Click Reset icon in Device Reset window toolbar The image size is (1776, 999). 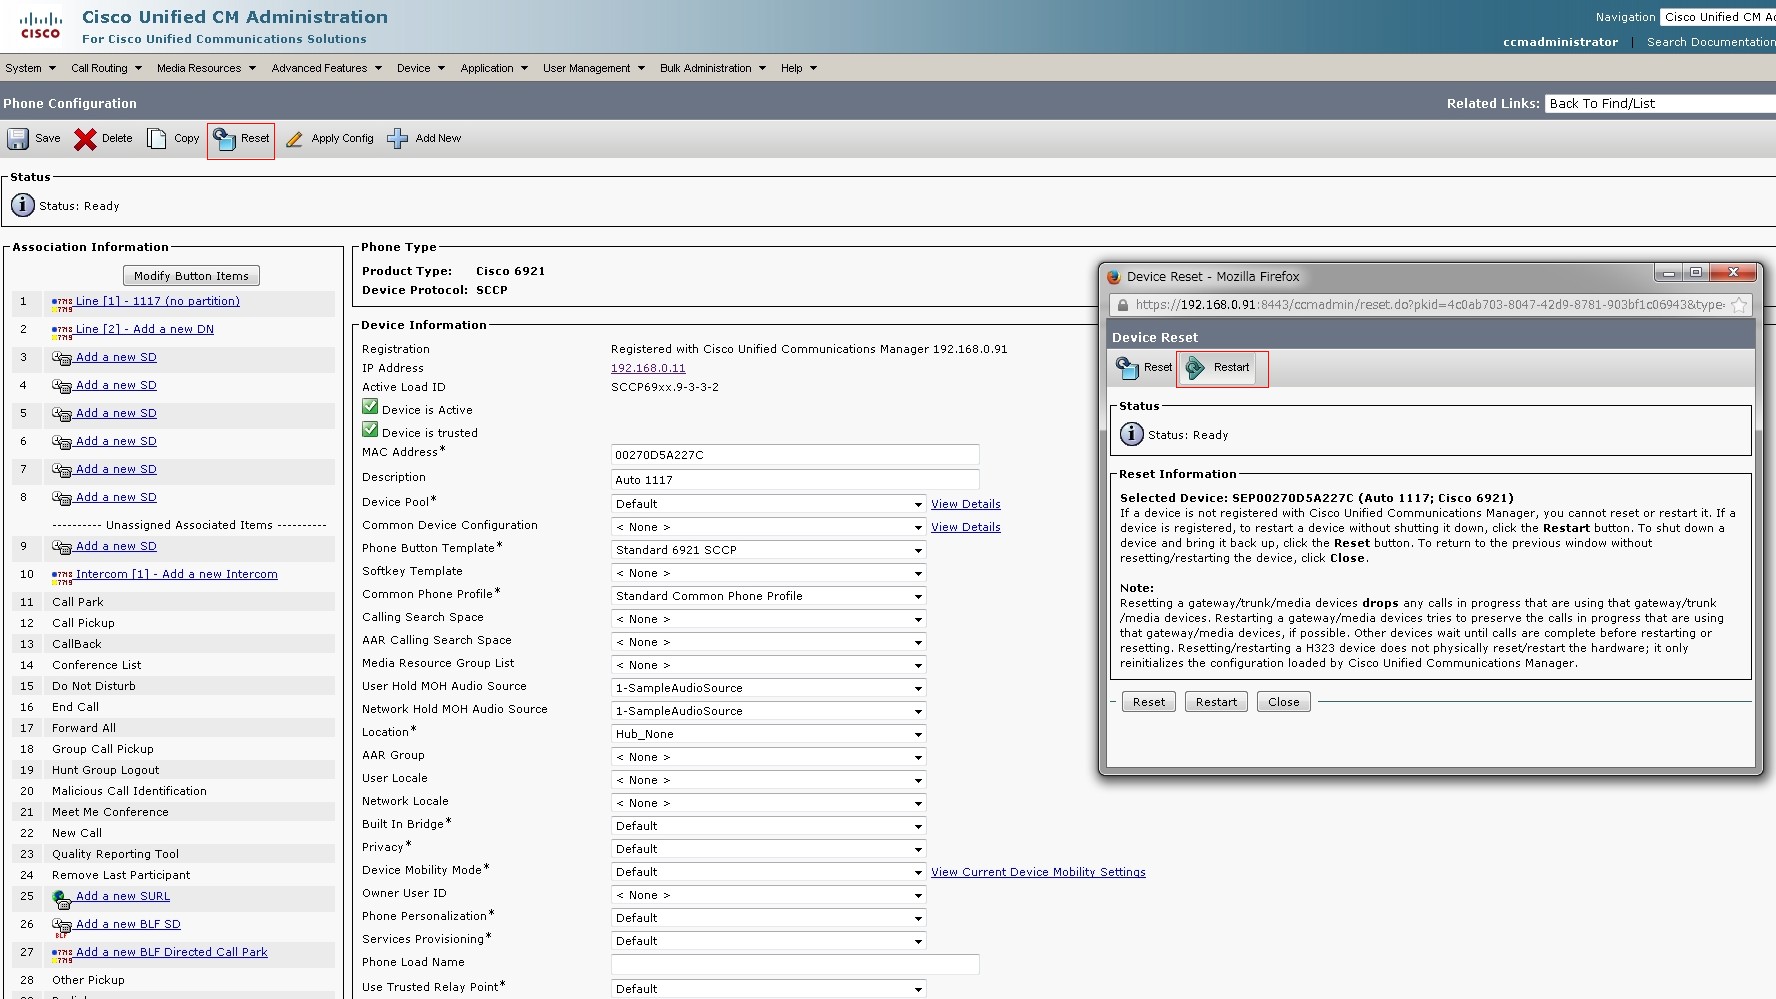coord(1127,368)
